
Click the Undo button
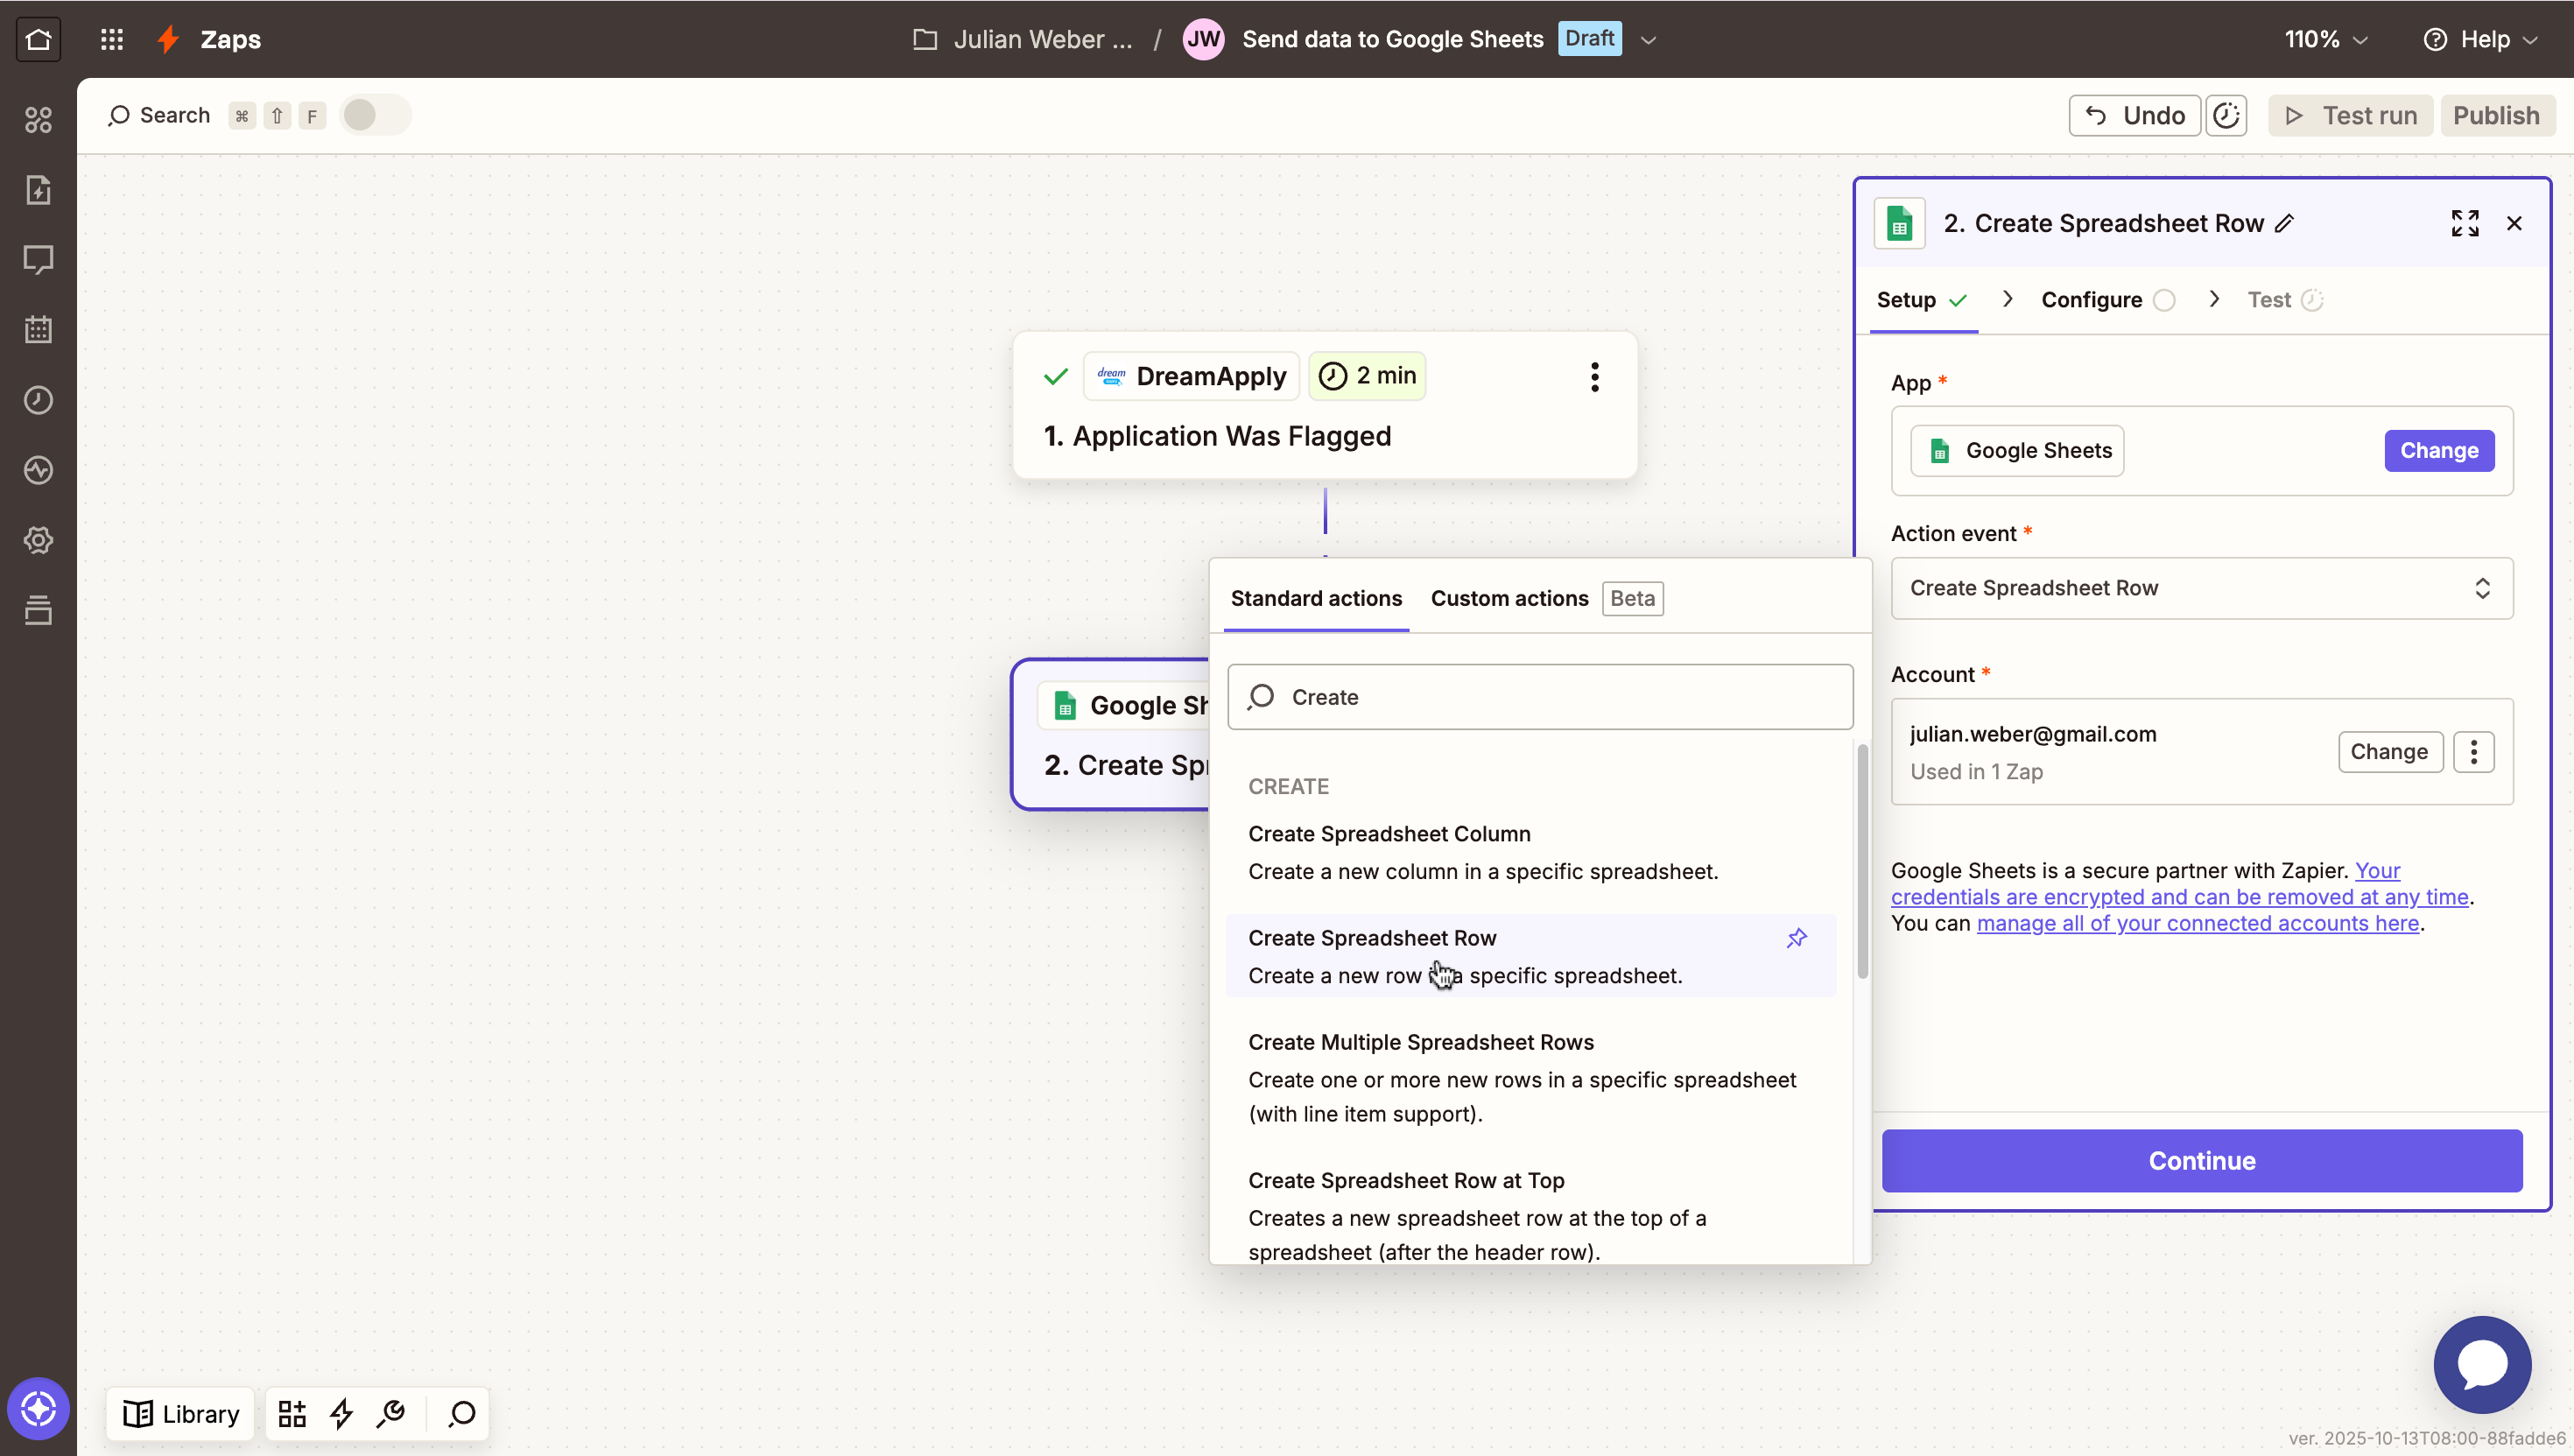(2134, 115)
